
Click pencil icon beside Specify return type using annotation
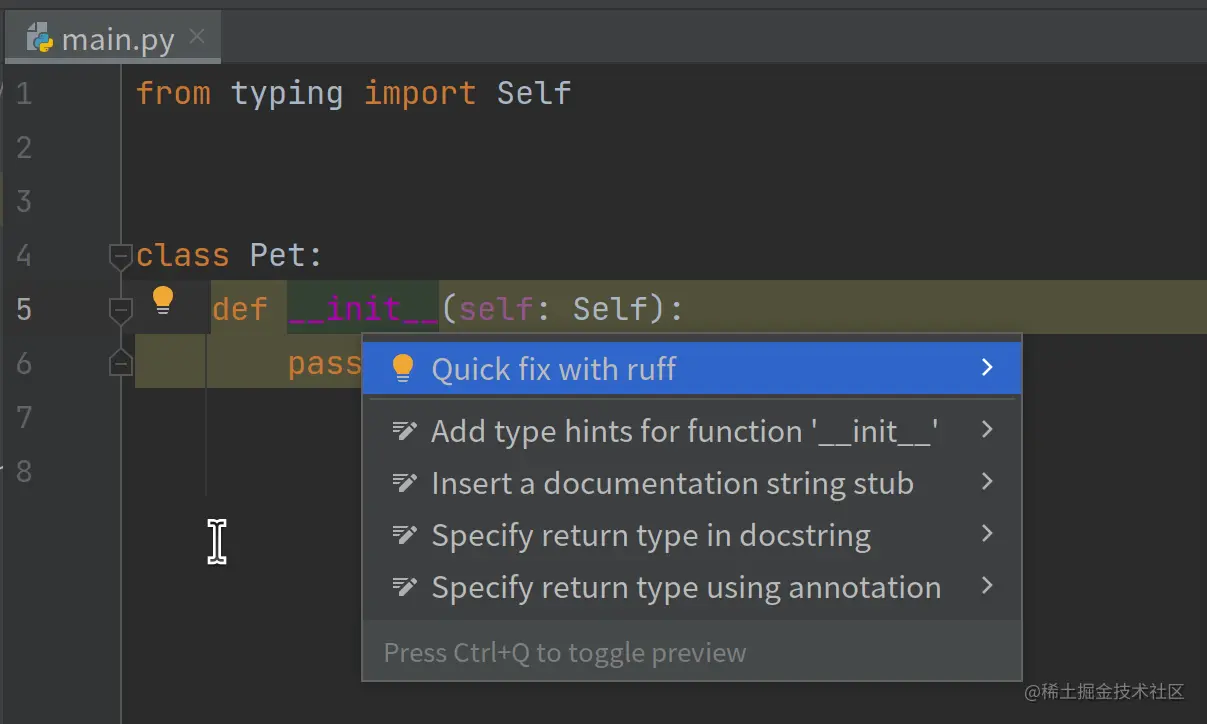(x=403, y=587)
